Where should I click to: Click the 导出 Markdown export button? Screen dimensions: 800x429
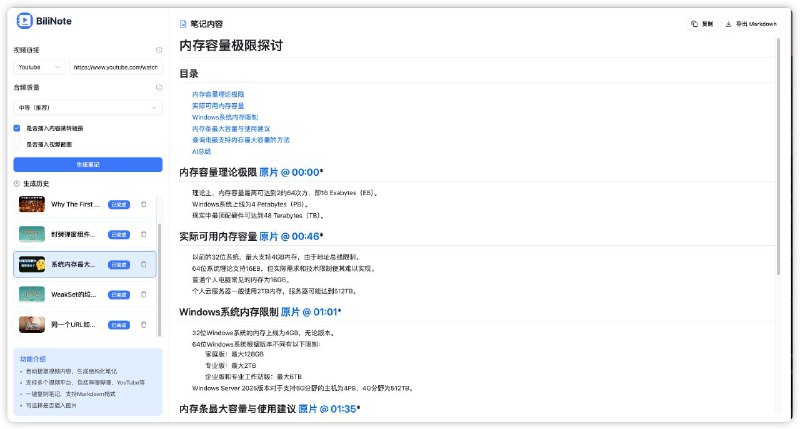pos(751,24)
